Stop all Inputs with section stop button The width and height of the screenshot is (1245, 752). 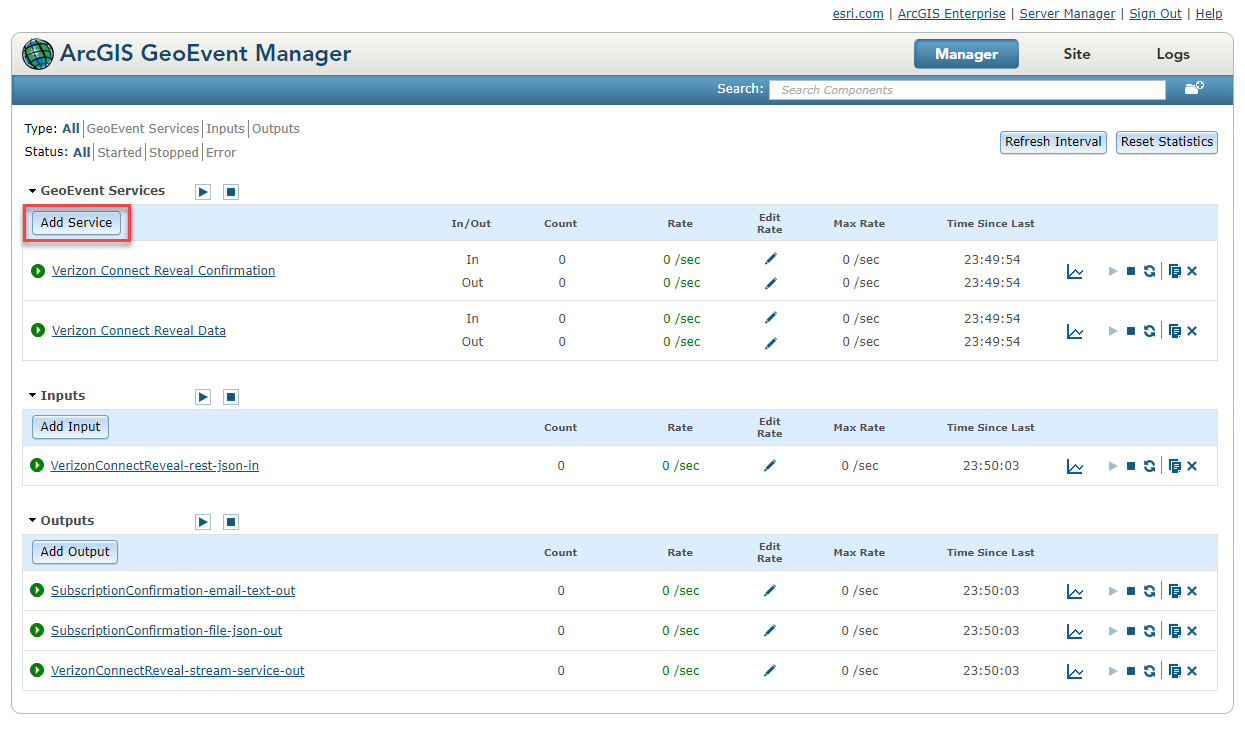(231, 397)
